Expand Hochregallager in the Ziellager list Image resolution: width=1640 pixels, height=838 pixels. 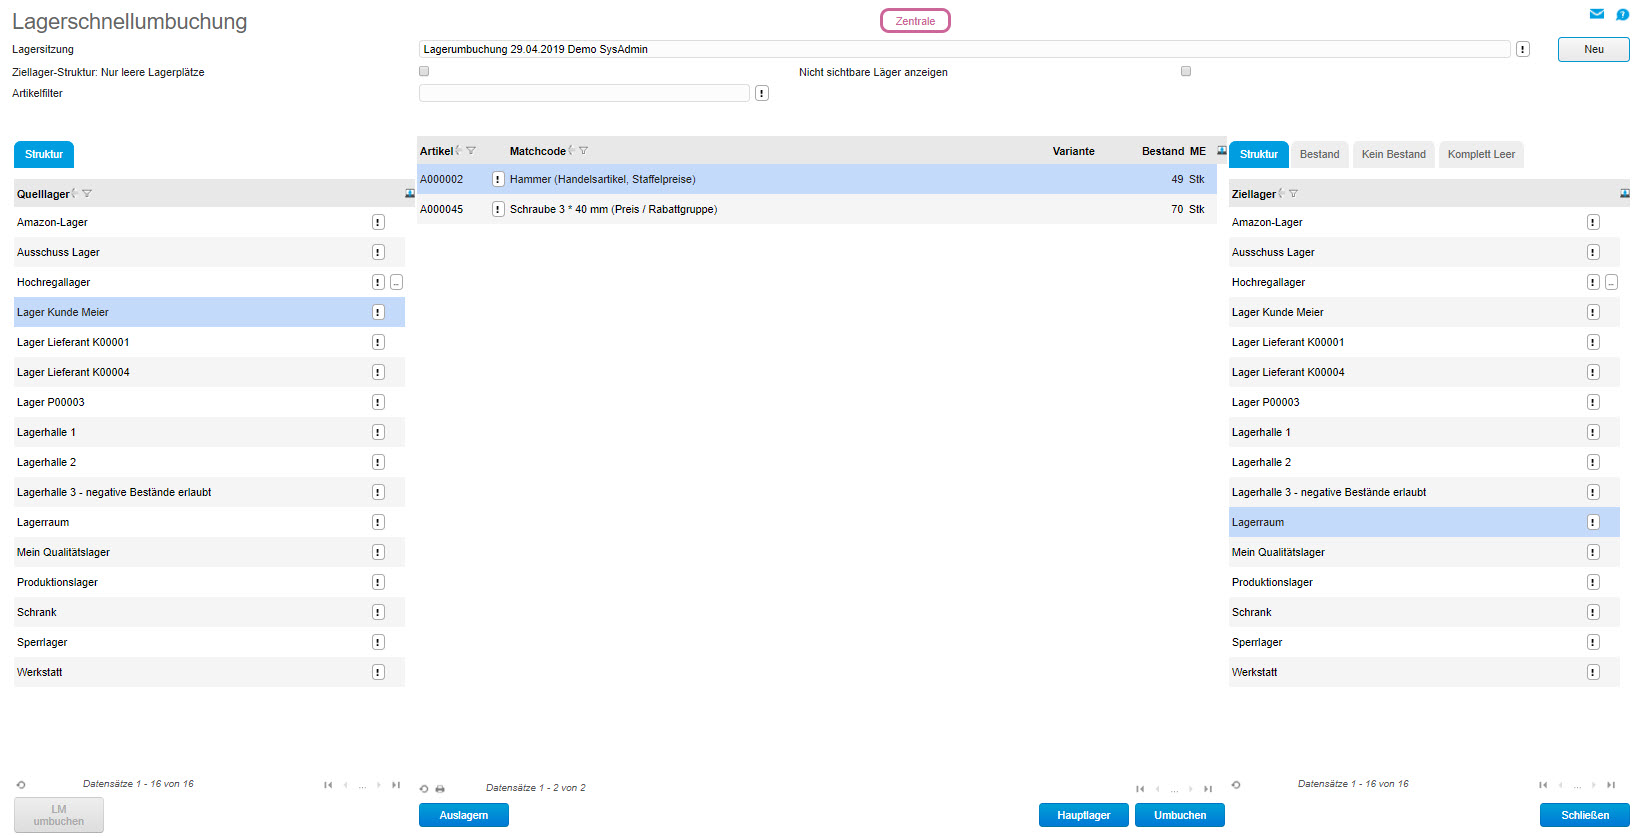(x=1612, y=282)
